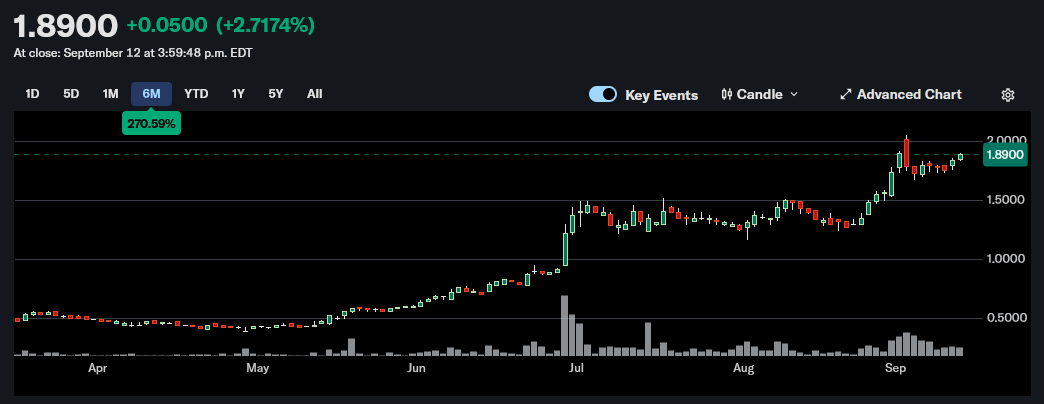
Task: Click the 1.8900 current price tag on axis
Action: tap(1005, 154)
